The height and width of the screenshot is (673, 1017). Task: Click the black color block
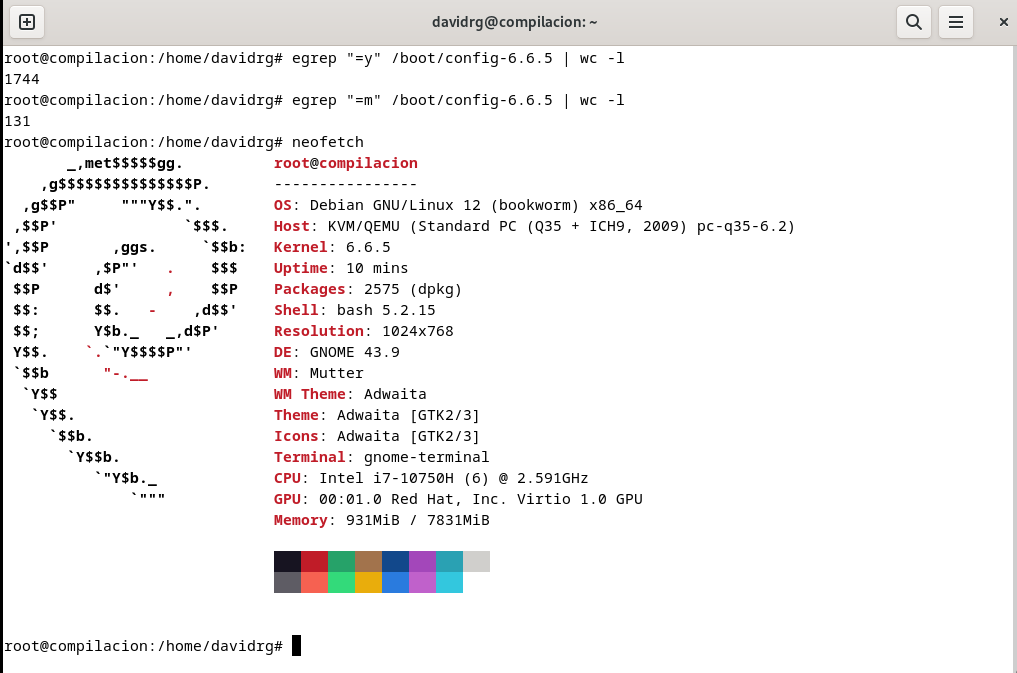coord(287,561)
